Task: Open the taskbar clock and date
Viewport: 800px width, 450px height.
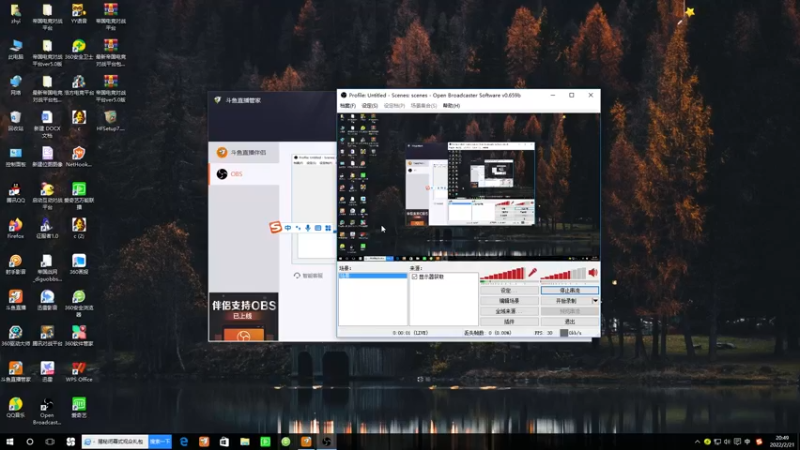Action: [782, 441]
